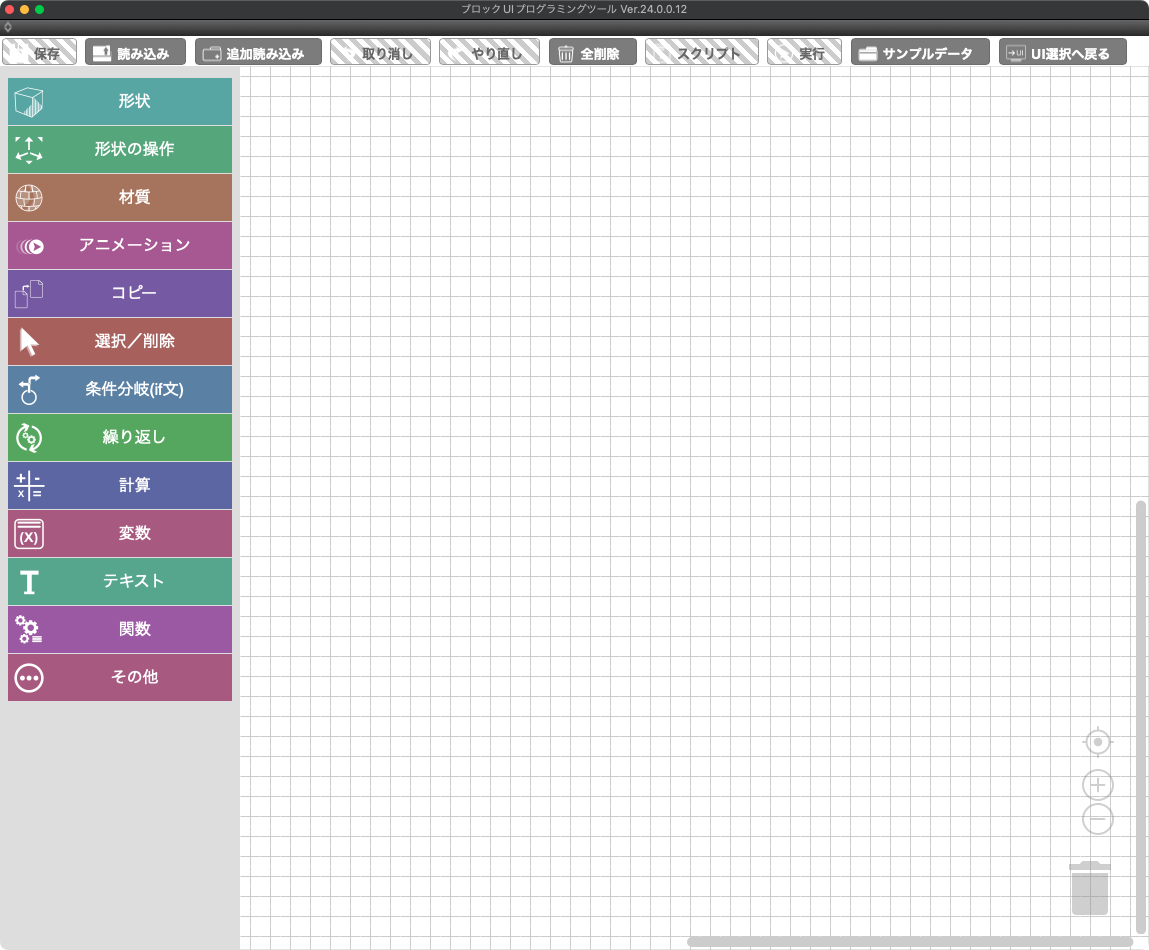
Task: Click the move-arrows icon beside 形状の操作
Action: pyautogui.click(x=29, y=150)
